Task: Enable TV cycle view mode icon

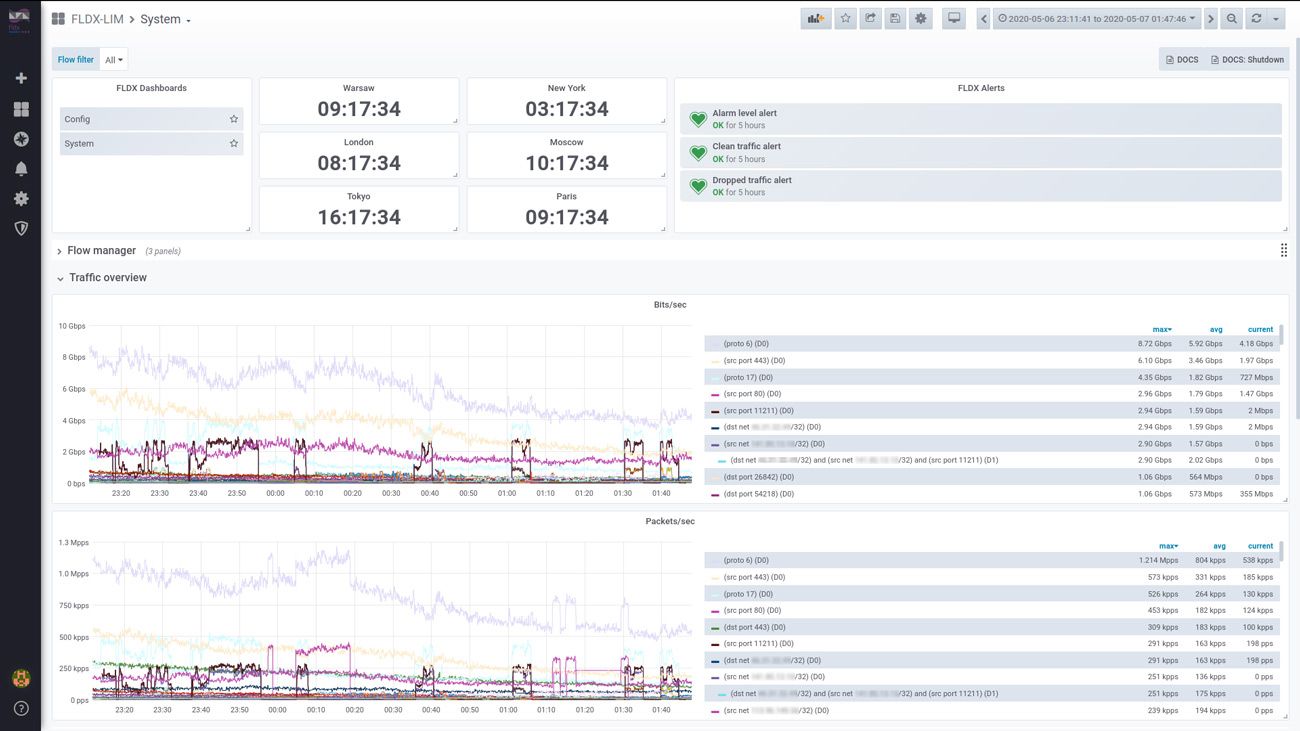Action: [x=955, y=17]
